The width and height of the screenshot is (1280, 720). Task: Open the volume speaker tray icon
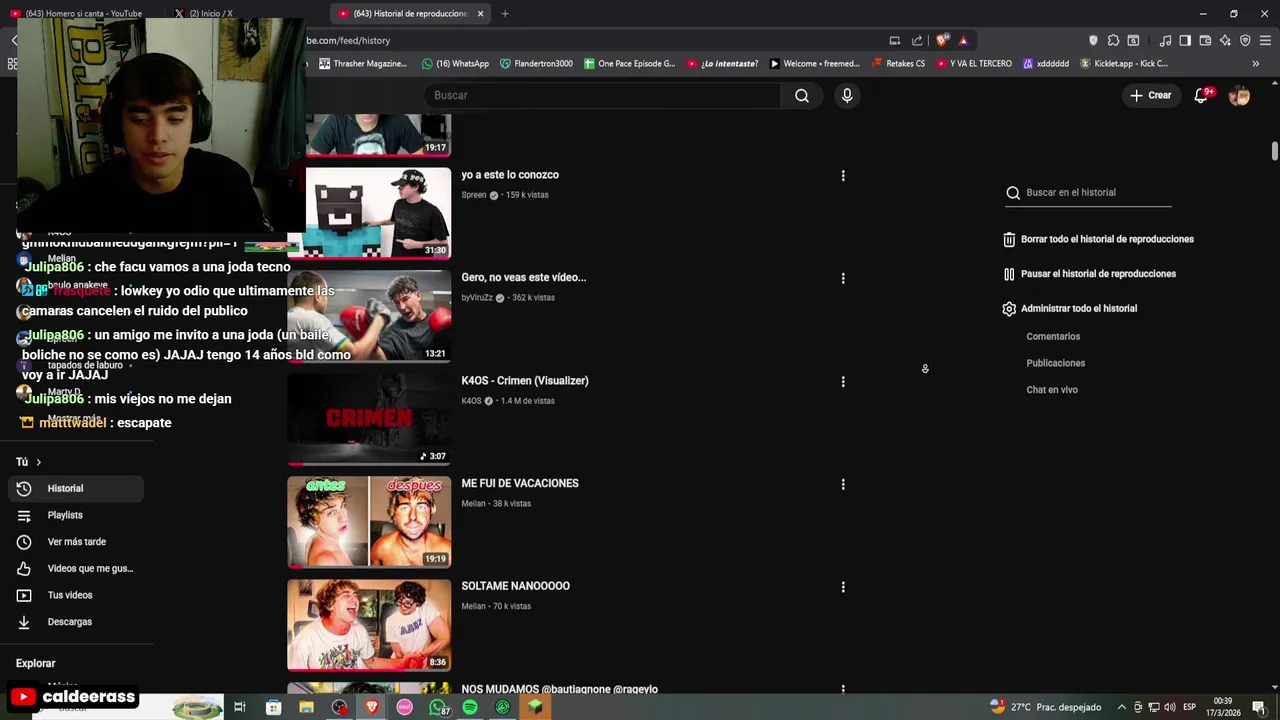click(1170, 707)
